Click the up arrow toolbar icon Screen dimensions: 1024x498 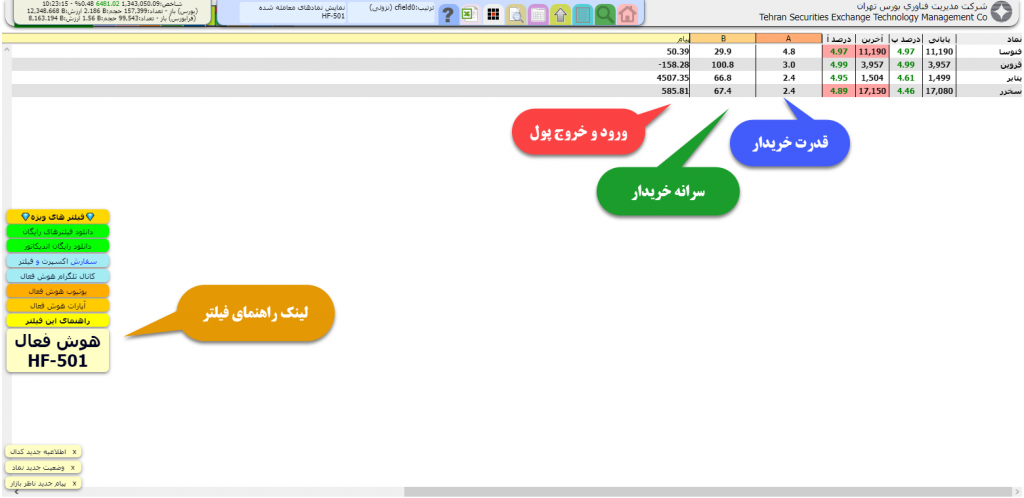(x=560, y=14)
